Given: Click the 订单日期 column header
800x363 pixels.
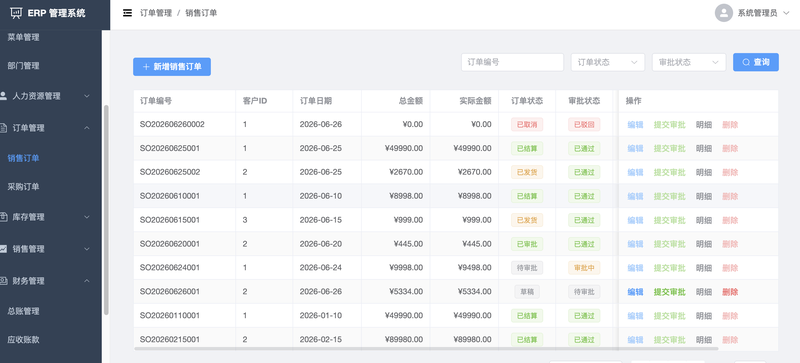Looking at the screenshot, I should pyautogui.click(x=315, y=101).
